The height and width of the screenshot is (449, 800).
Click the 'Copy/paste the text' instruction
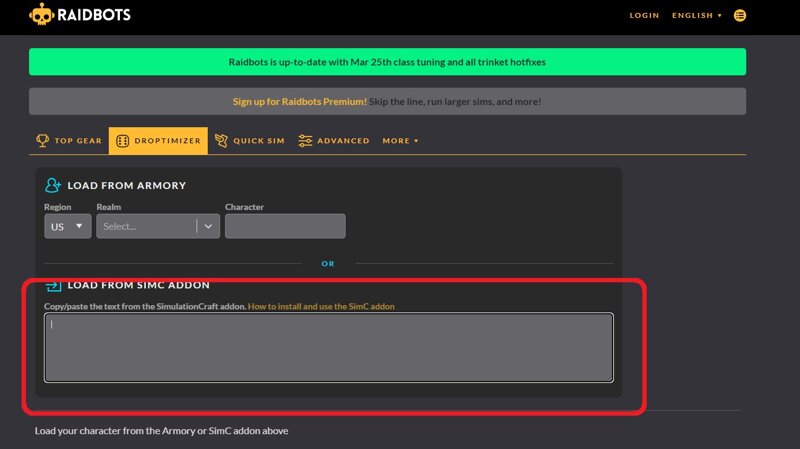point(145,306)
